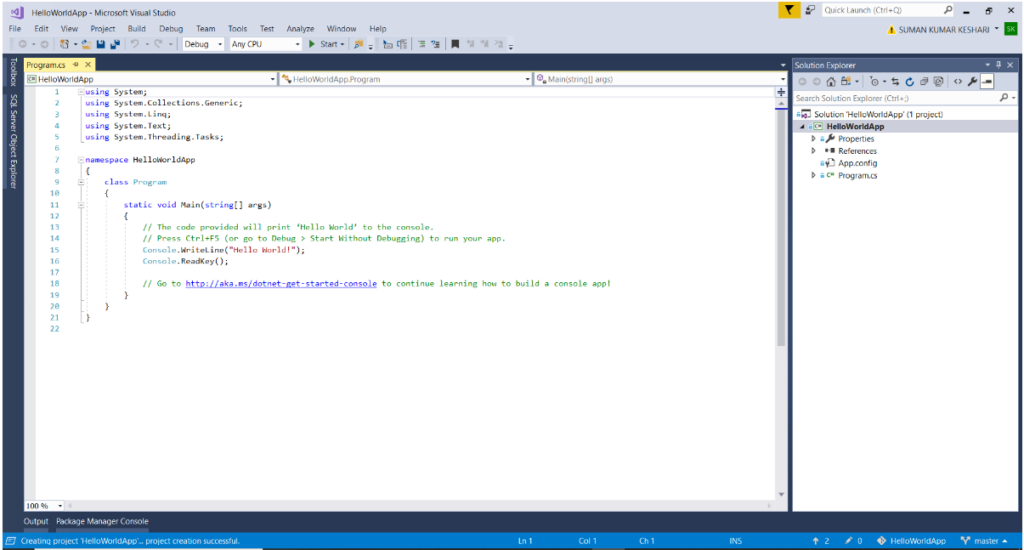Click the View Code brackets icon
Image resolution: width=1024 pixels, height=550 pixels.
(958, 82)
